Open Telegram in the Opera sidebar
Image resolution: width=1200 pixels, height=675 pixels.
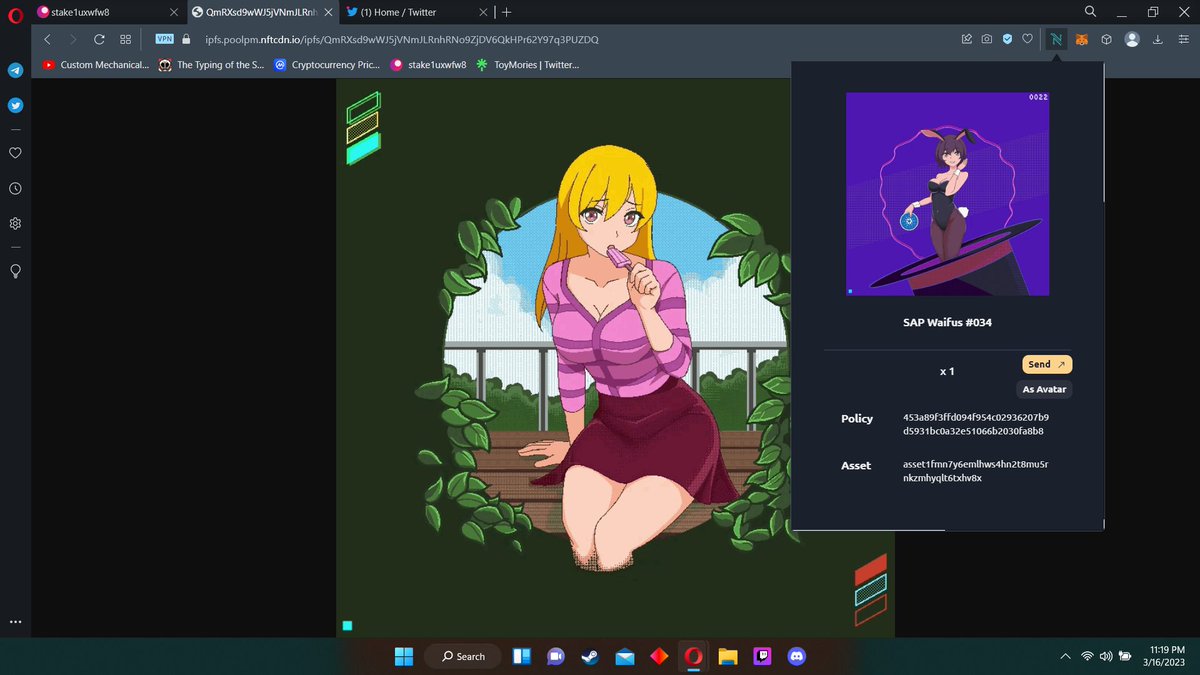point(16,71)
